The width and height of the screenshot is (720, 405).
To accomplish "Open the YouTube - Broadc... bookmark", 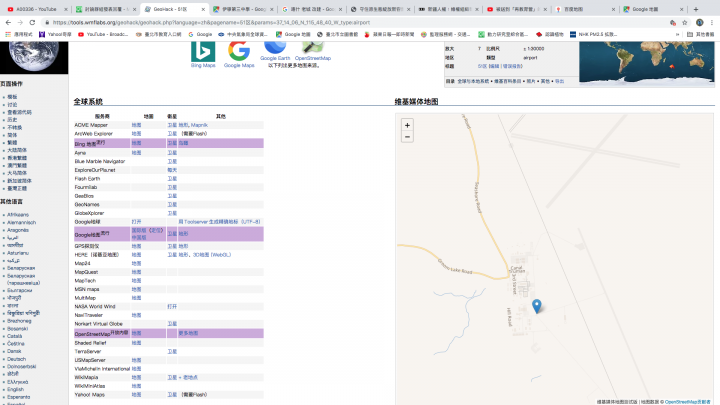I will (x=103, y=34).
